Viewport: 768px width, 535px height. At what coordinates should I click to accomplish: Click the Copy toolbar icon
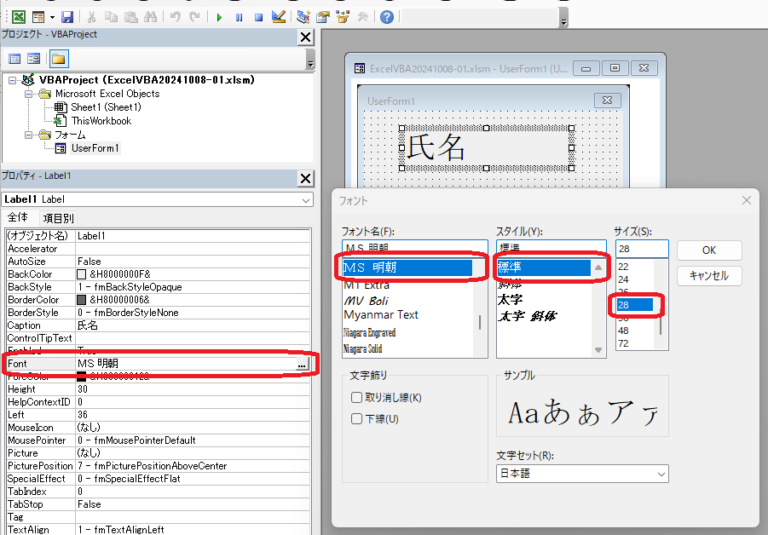pos(111,17)
